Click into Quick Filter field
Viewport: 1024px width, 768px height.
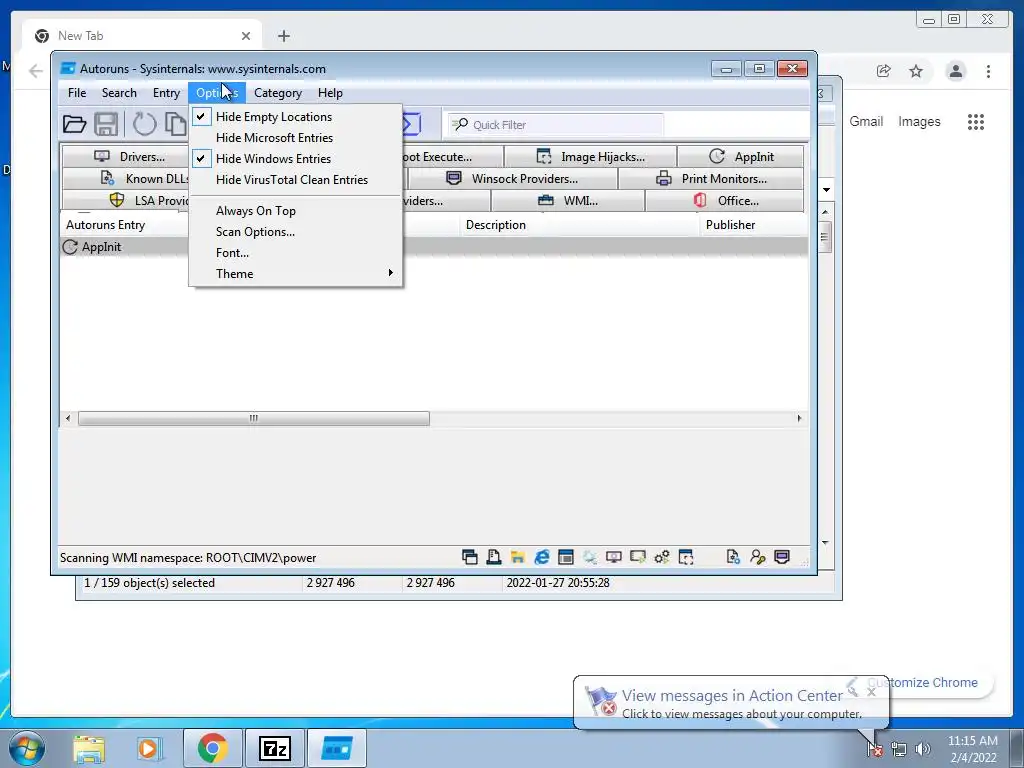(x=555, y=125)
